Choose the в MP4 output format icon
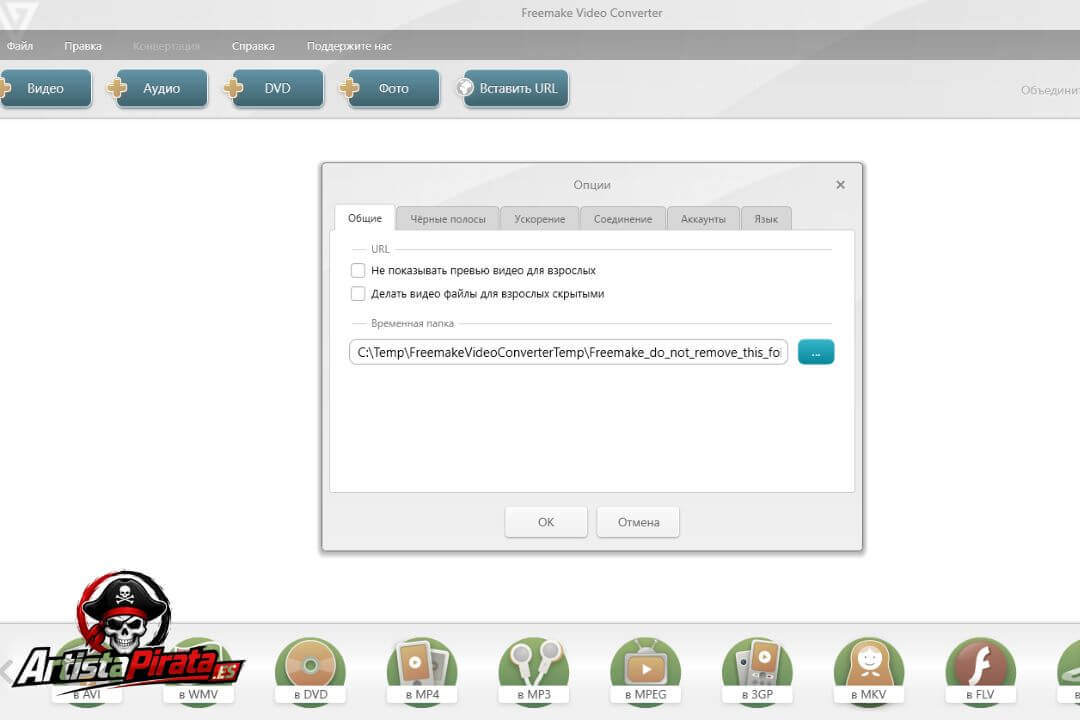This screenshot has height=720, width=1080. 422,670
